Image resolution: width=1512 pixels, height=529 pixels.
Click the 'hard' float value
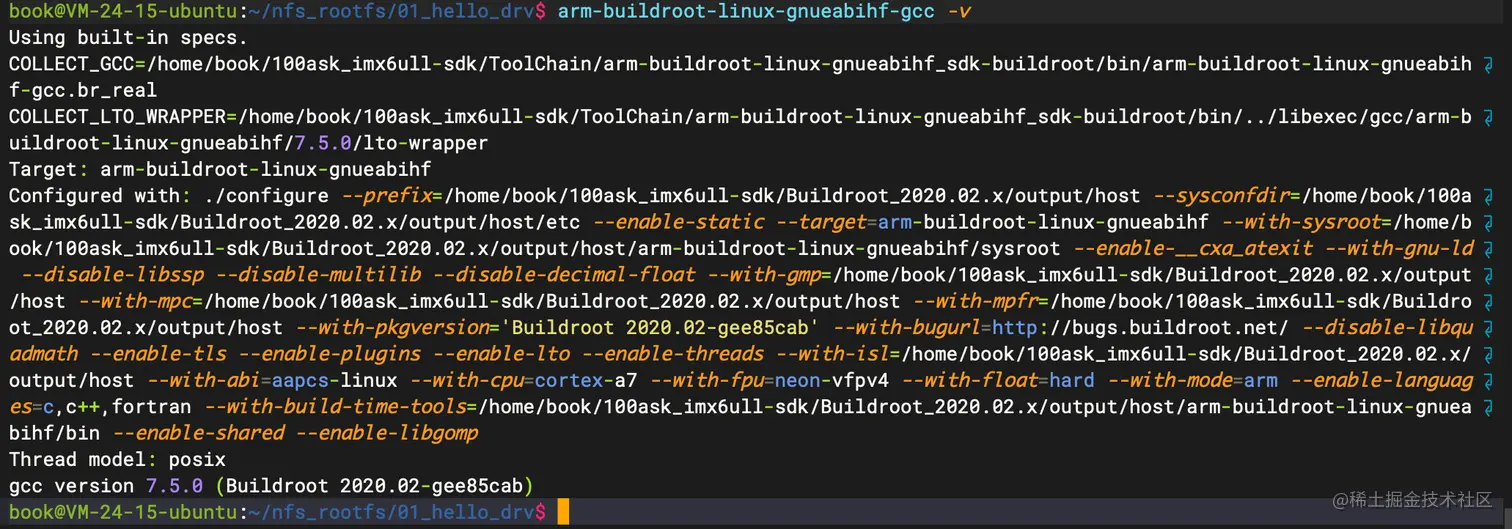pos(1072,380)
